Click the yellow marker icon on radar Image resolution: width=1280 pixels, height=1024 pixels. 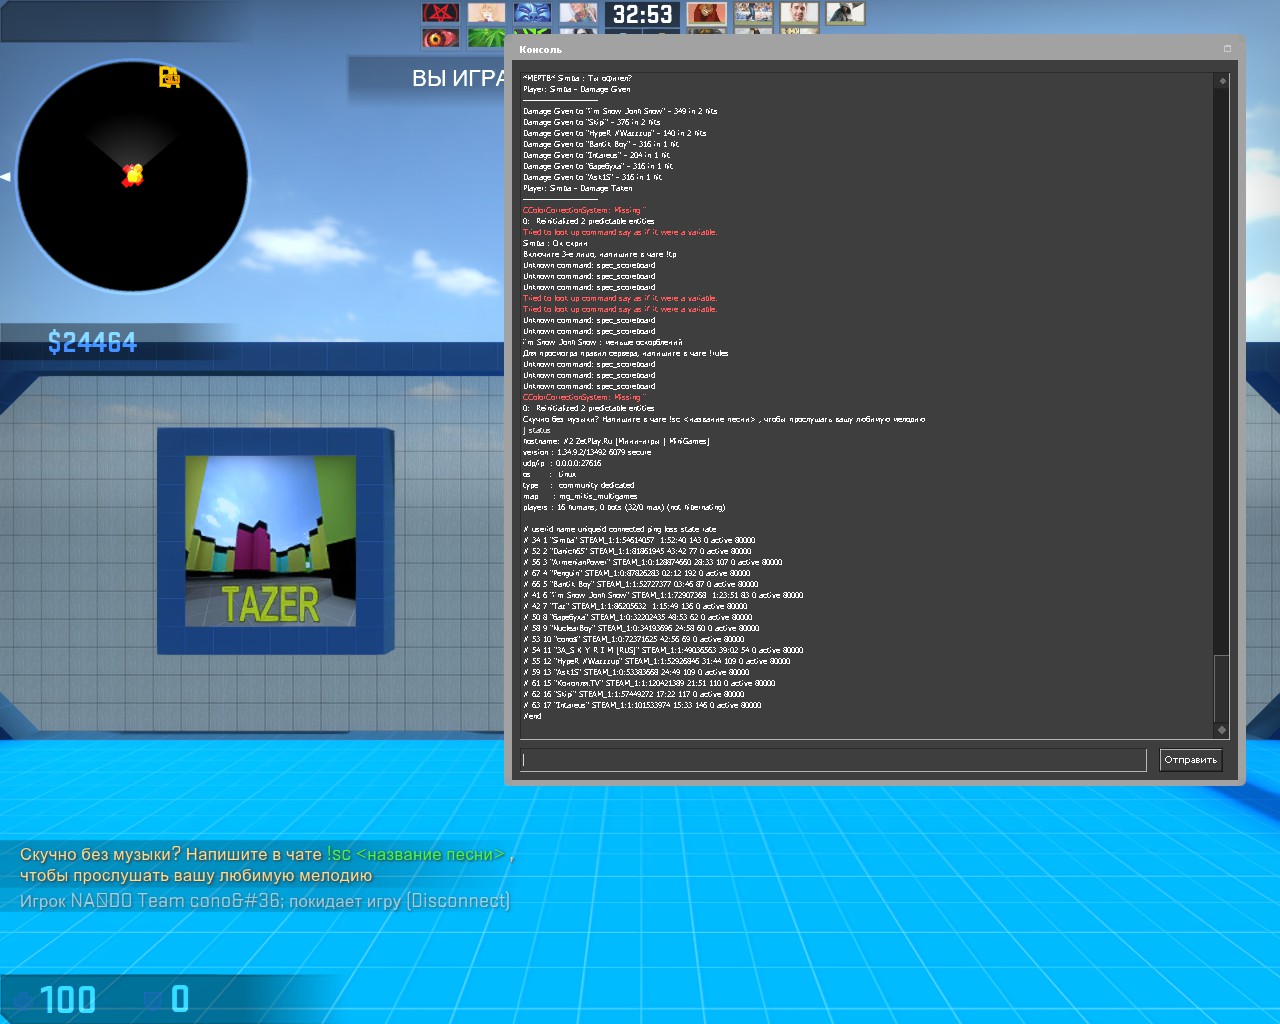coord(169,77)
